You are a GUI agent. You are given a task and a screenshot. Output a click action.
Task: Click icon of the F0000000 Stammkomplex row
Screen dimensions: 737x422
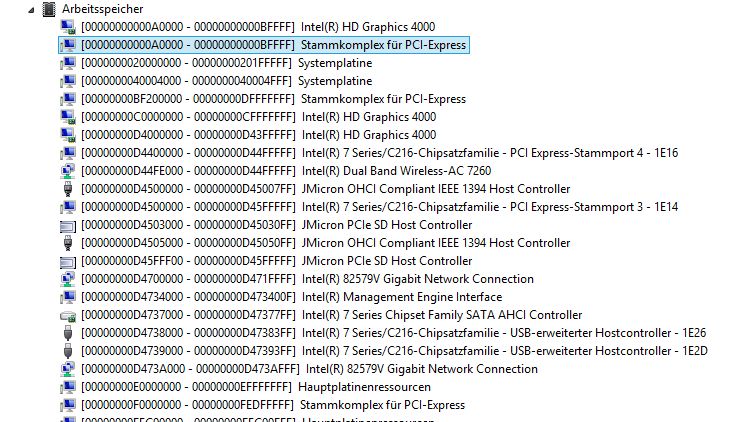tap(68, 405)
